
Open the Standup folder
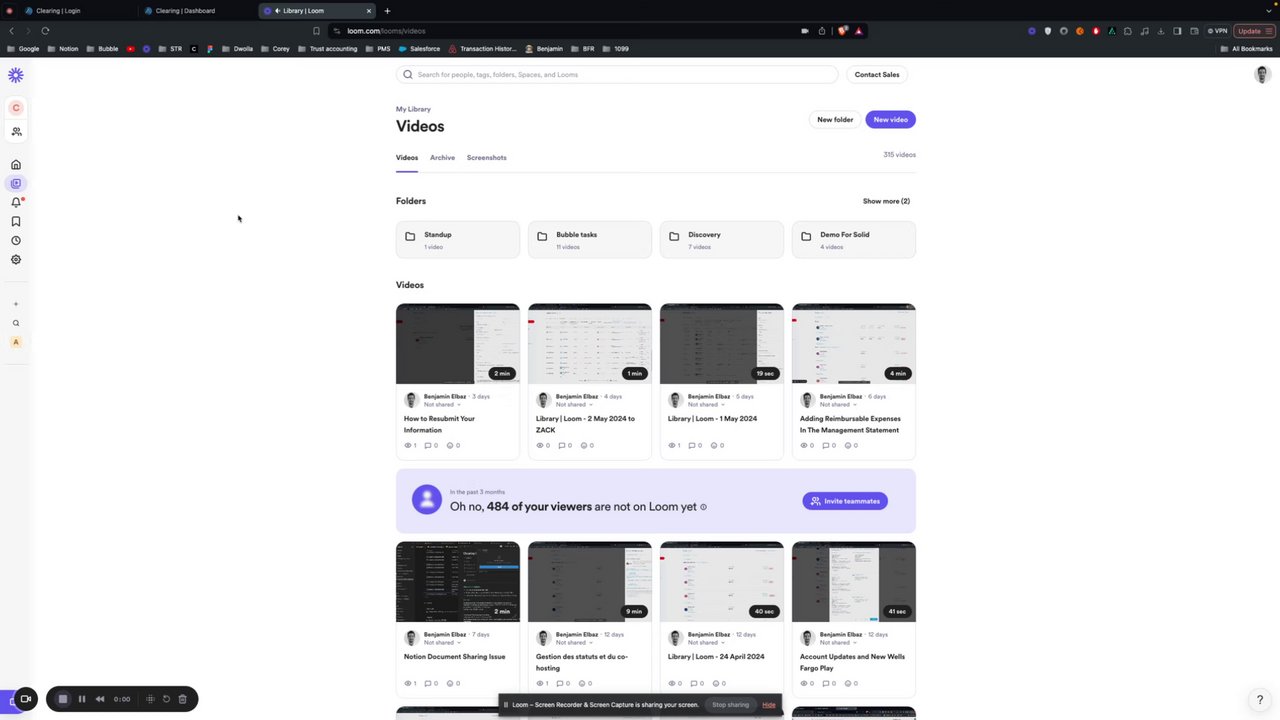click(x=458, y=240)
